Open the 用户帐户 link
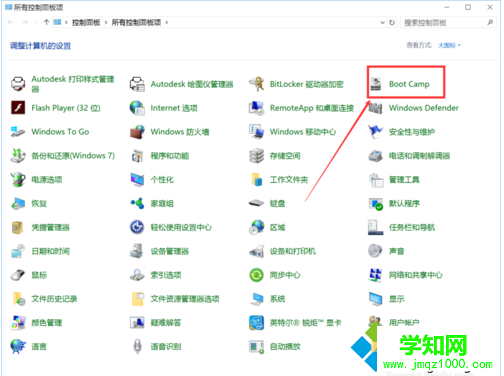The image size is (504, 376). [404, 323]
